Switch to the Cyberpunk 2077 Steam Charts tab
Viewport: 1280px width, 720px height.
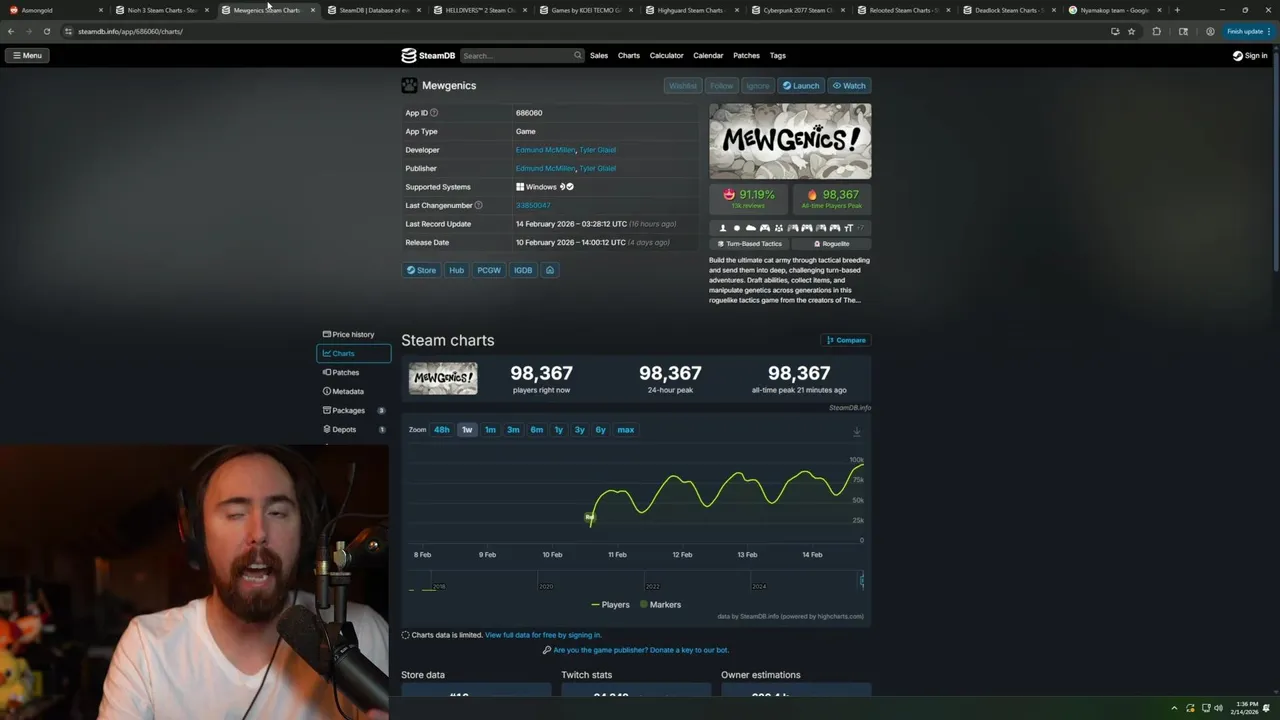[799, 10]
